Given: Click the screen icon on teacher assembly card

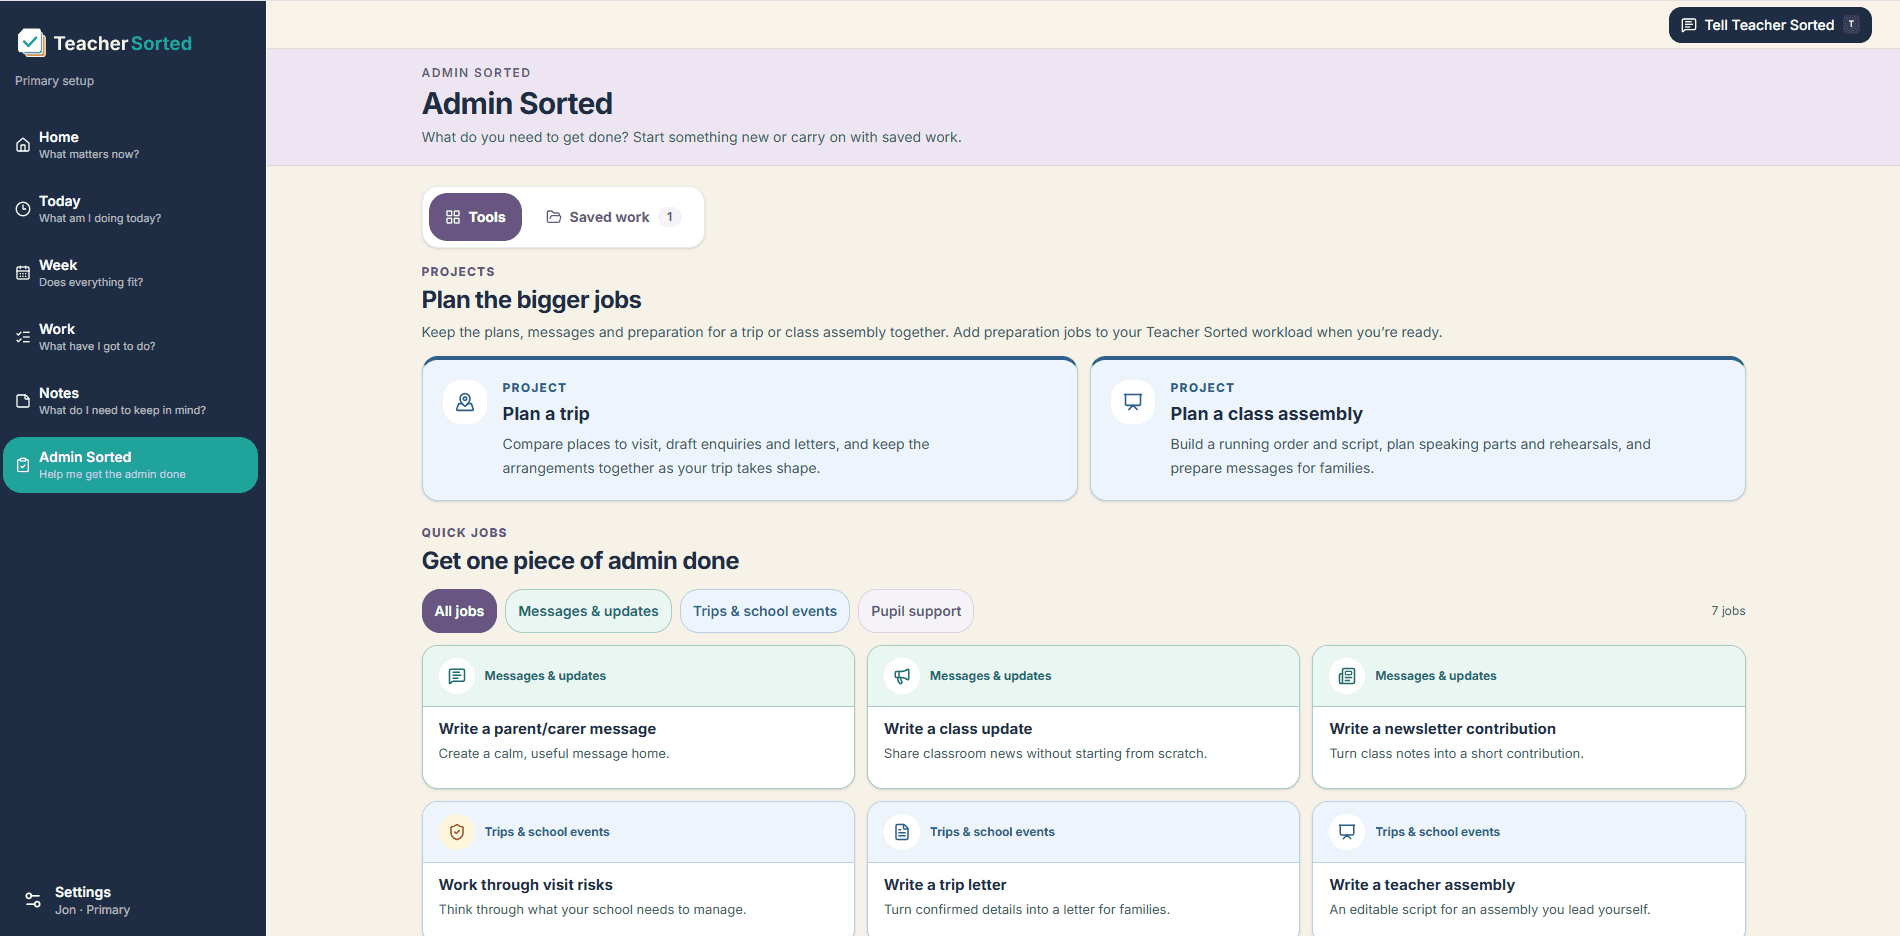Looking at the screenshot, I should click(1347, 832).
